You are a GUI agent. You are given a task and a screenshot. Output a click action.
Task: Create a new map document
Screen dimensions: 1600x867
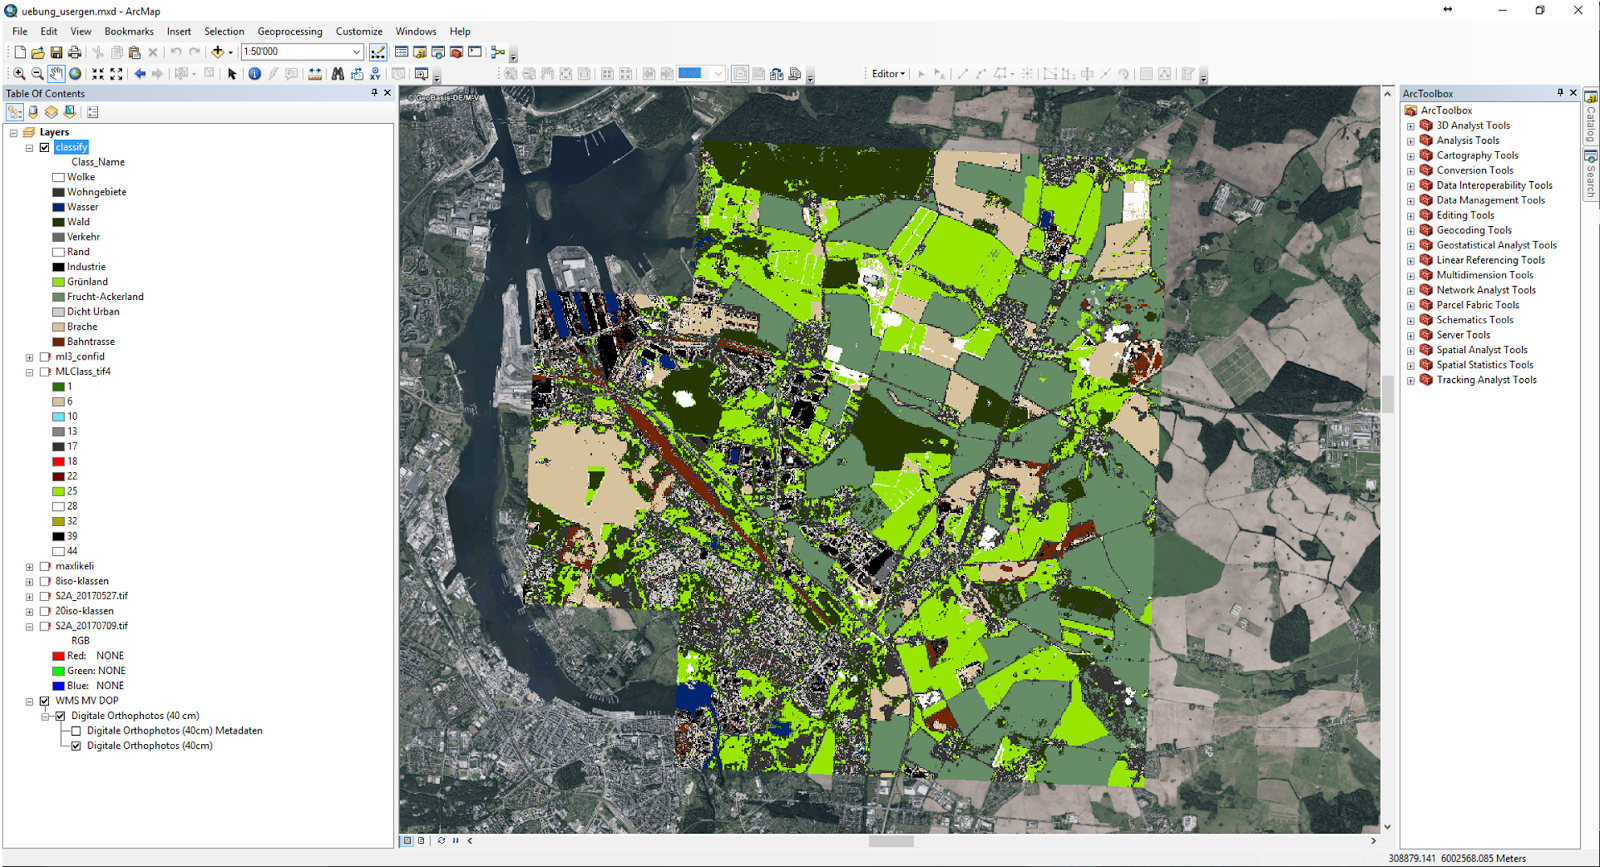pyautogui.click(x=20, y=52)
